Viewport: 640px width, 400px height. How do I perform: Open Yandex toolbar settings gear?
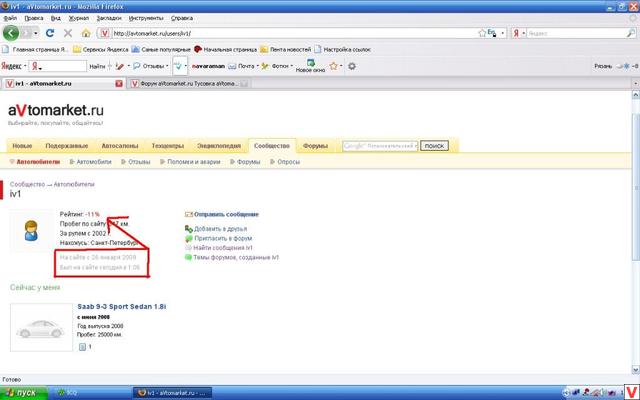pos(352,66)
